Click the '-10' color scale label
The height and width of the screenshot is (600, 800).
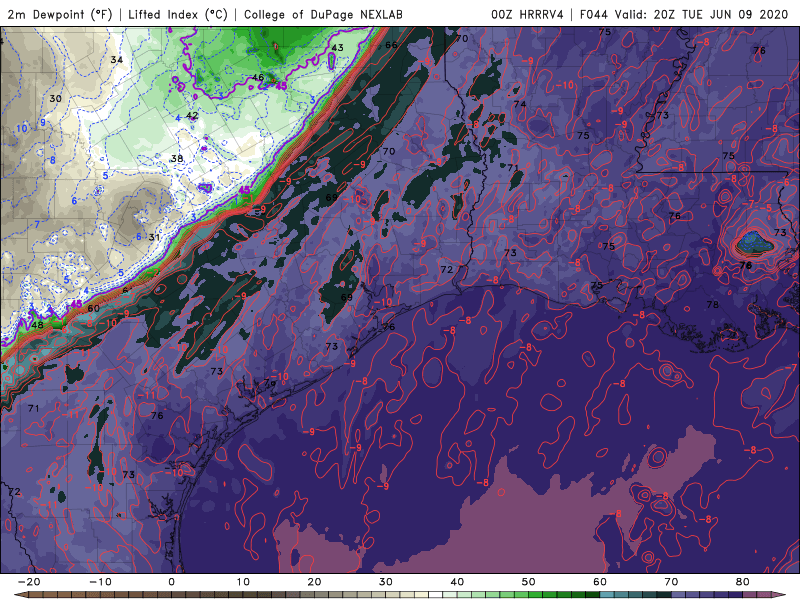coord(100,582)
